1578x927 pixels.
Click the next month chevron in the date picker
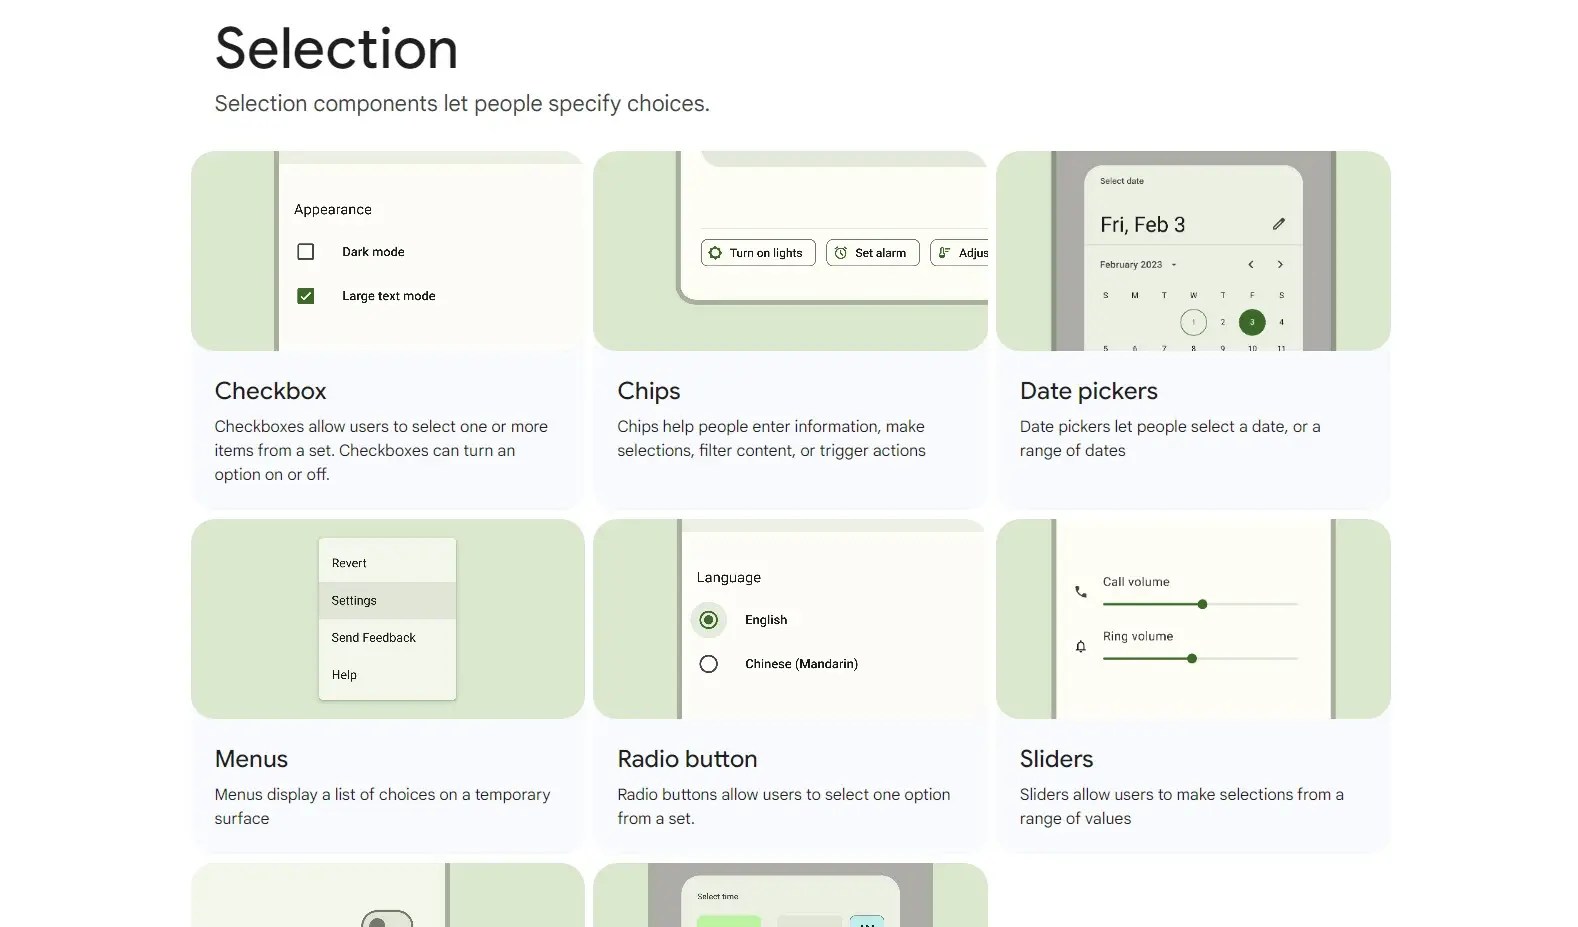[x=1280, y=265]
